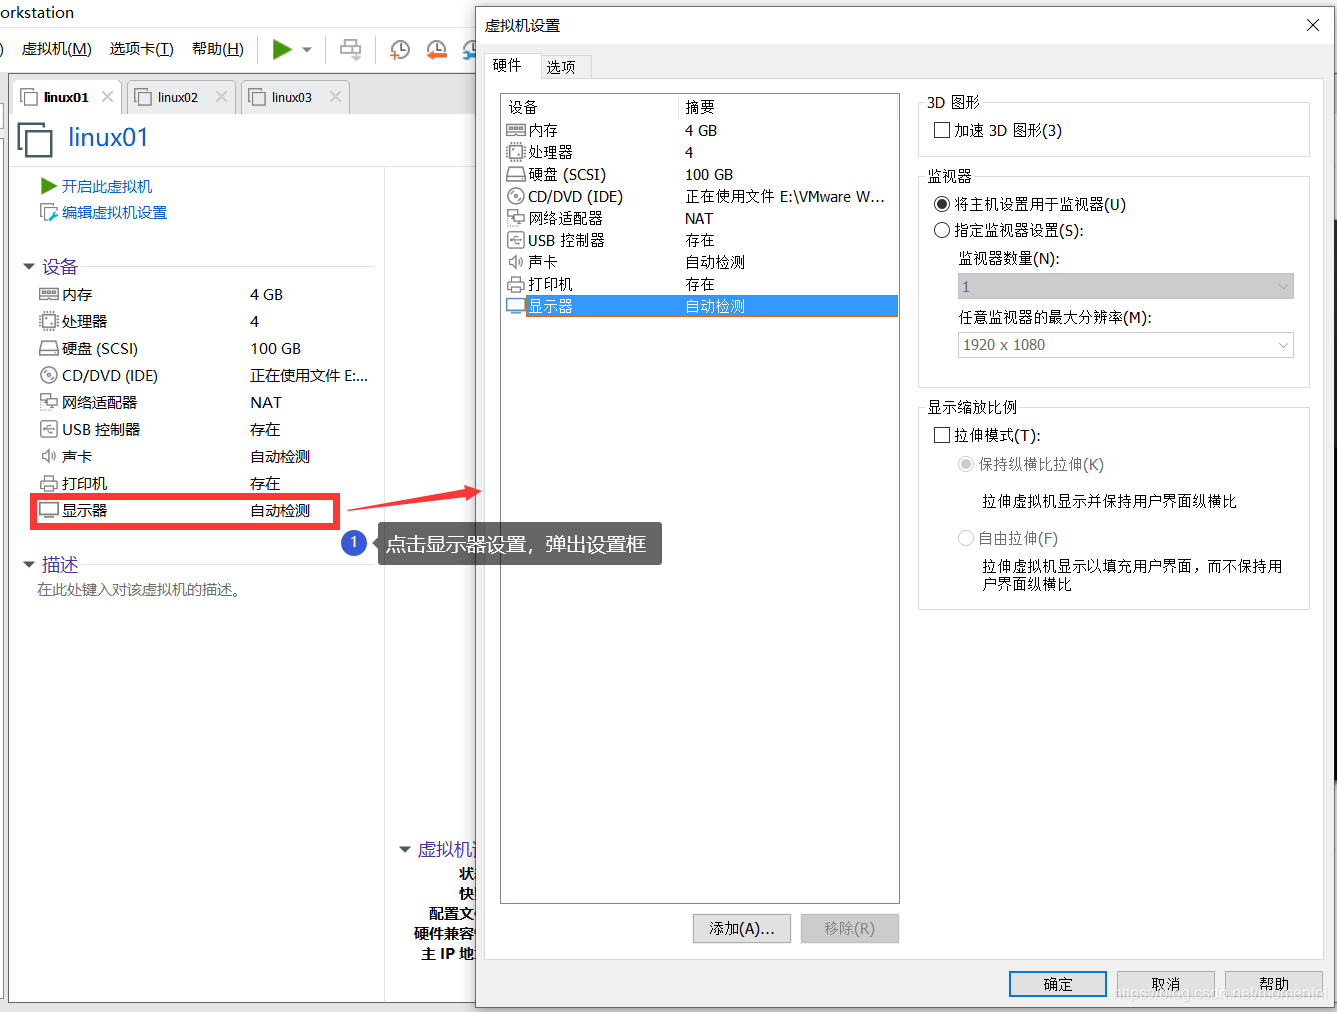
Task: Open the 1920 x 1080 resolution dropdown
Action: 1125,345
